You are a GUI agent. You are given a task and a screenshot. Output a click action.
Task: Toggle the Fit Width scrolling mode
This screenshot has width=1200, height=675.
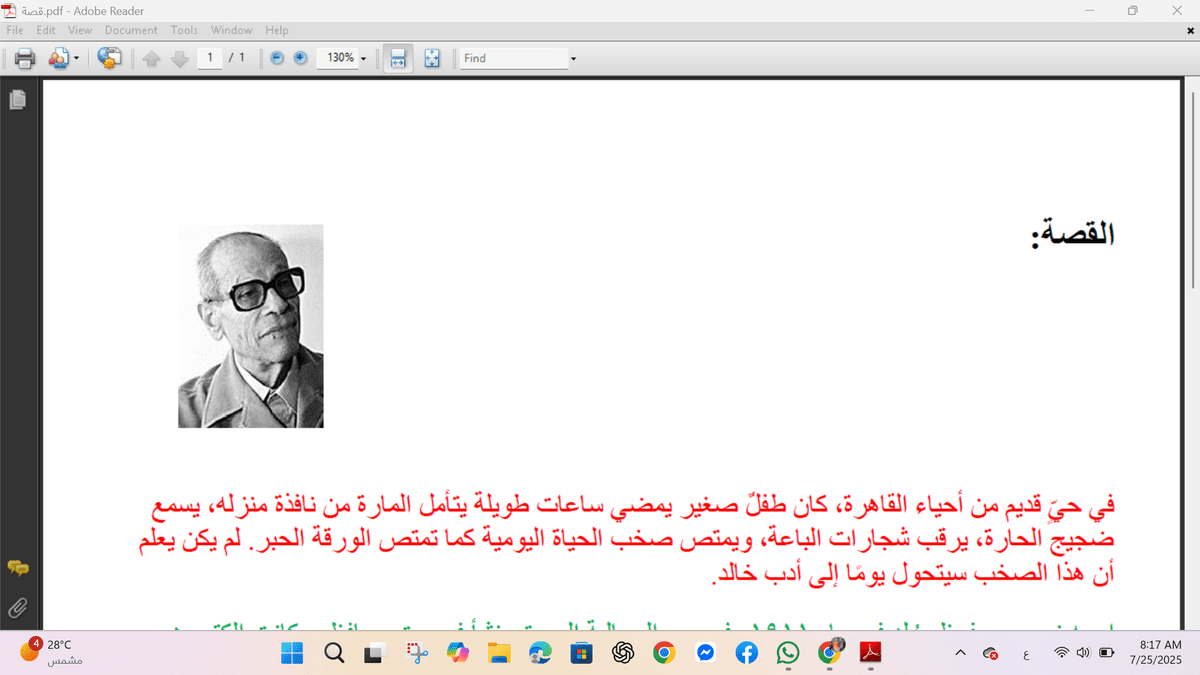pyautogui.click(x=397, y=58)
